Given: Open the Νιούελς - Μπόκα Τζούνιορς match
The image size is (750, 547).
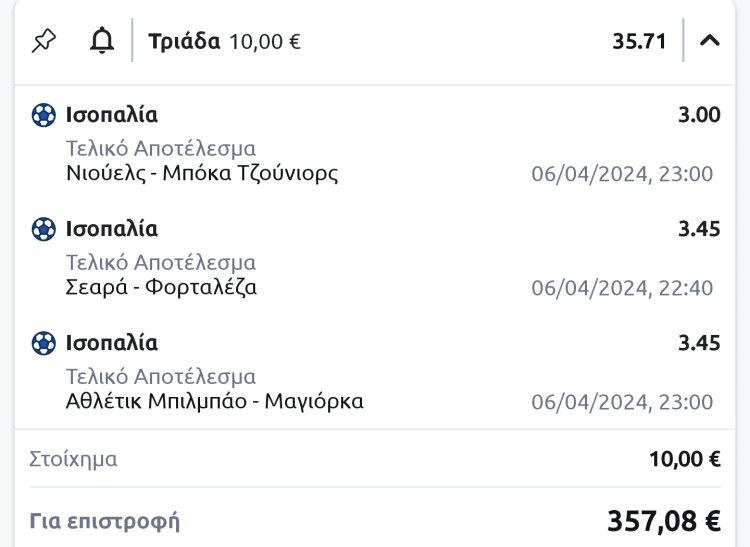Looking at the screenshot, I should (202, 173).
